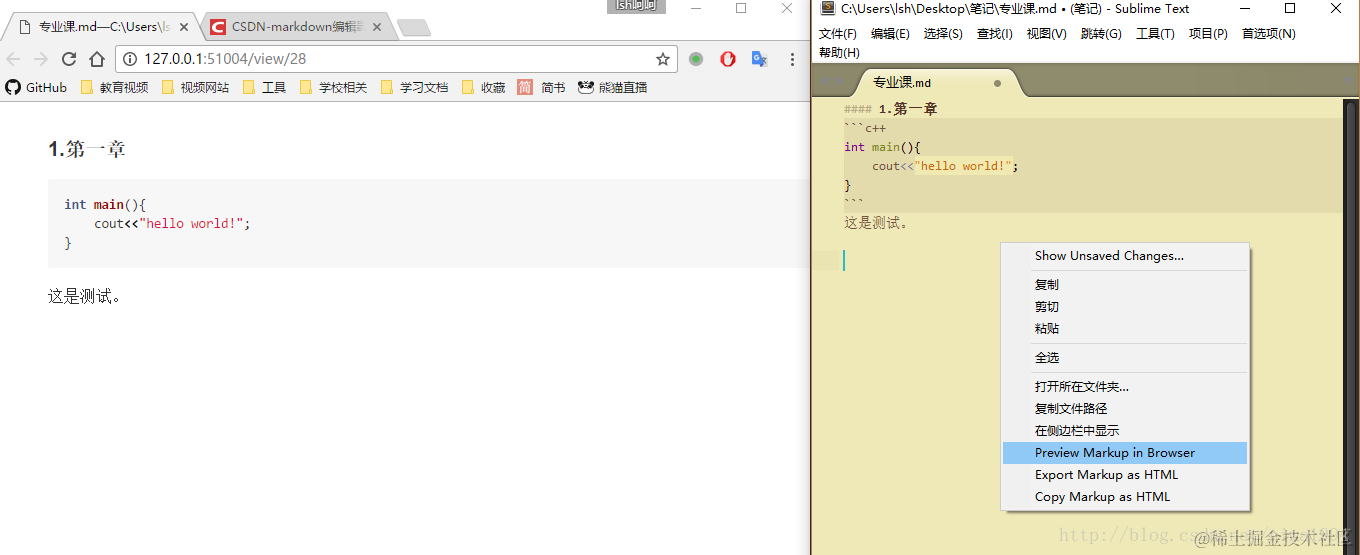Go to Chrome home page icon
This screenshot has width=1360, height=555.
pyautogui.click(x=97, y=59)
